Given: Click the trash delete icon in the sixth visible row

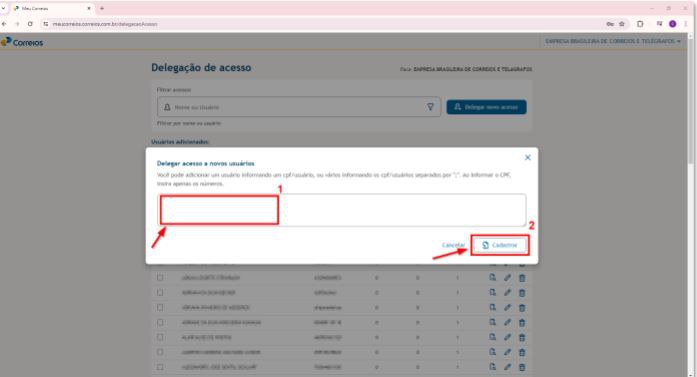Looking at the screenshot, I should coord(522,353).
